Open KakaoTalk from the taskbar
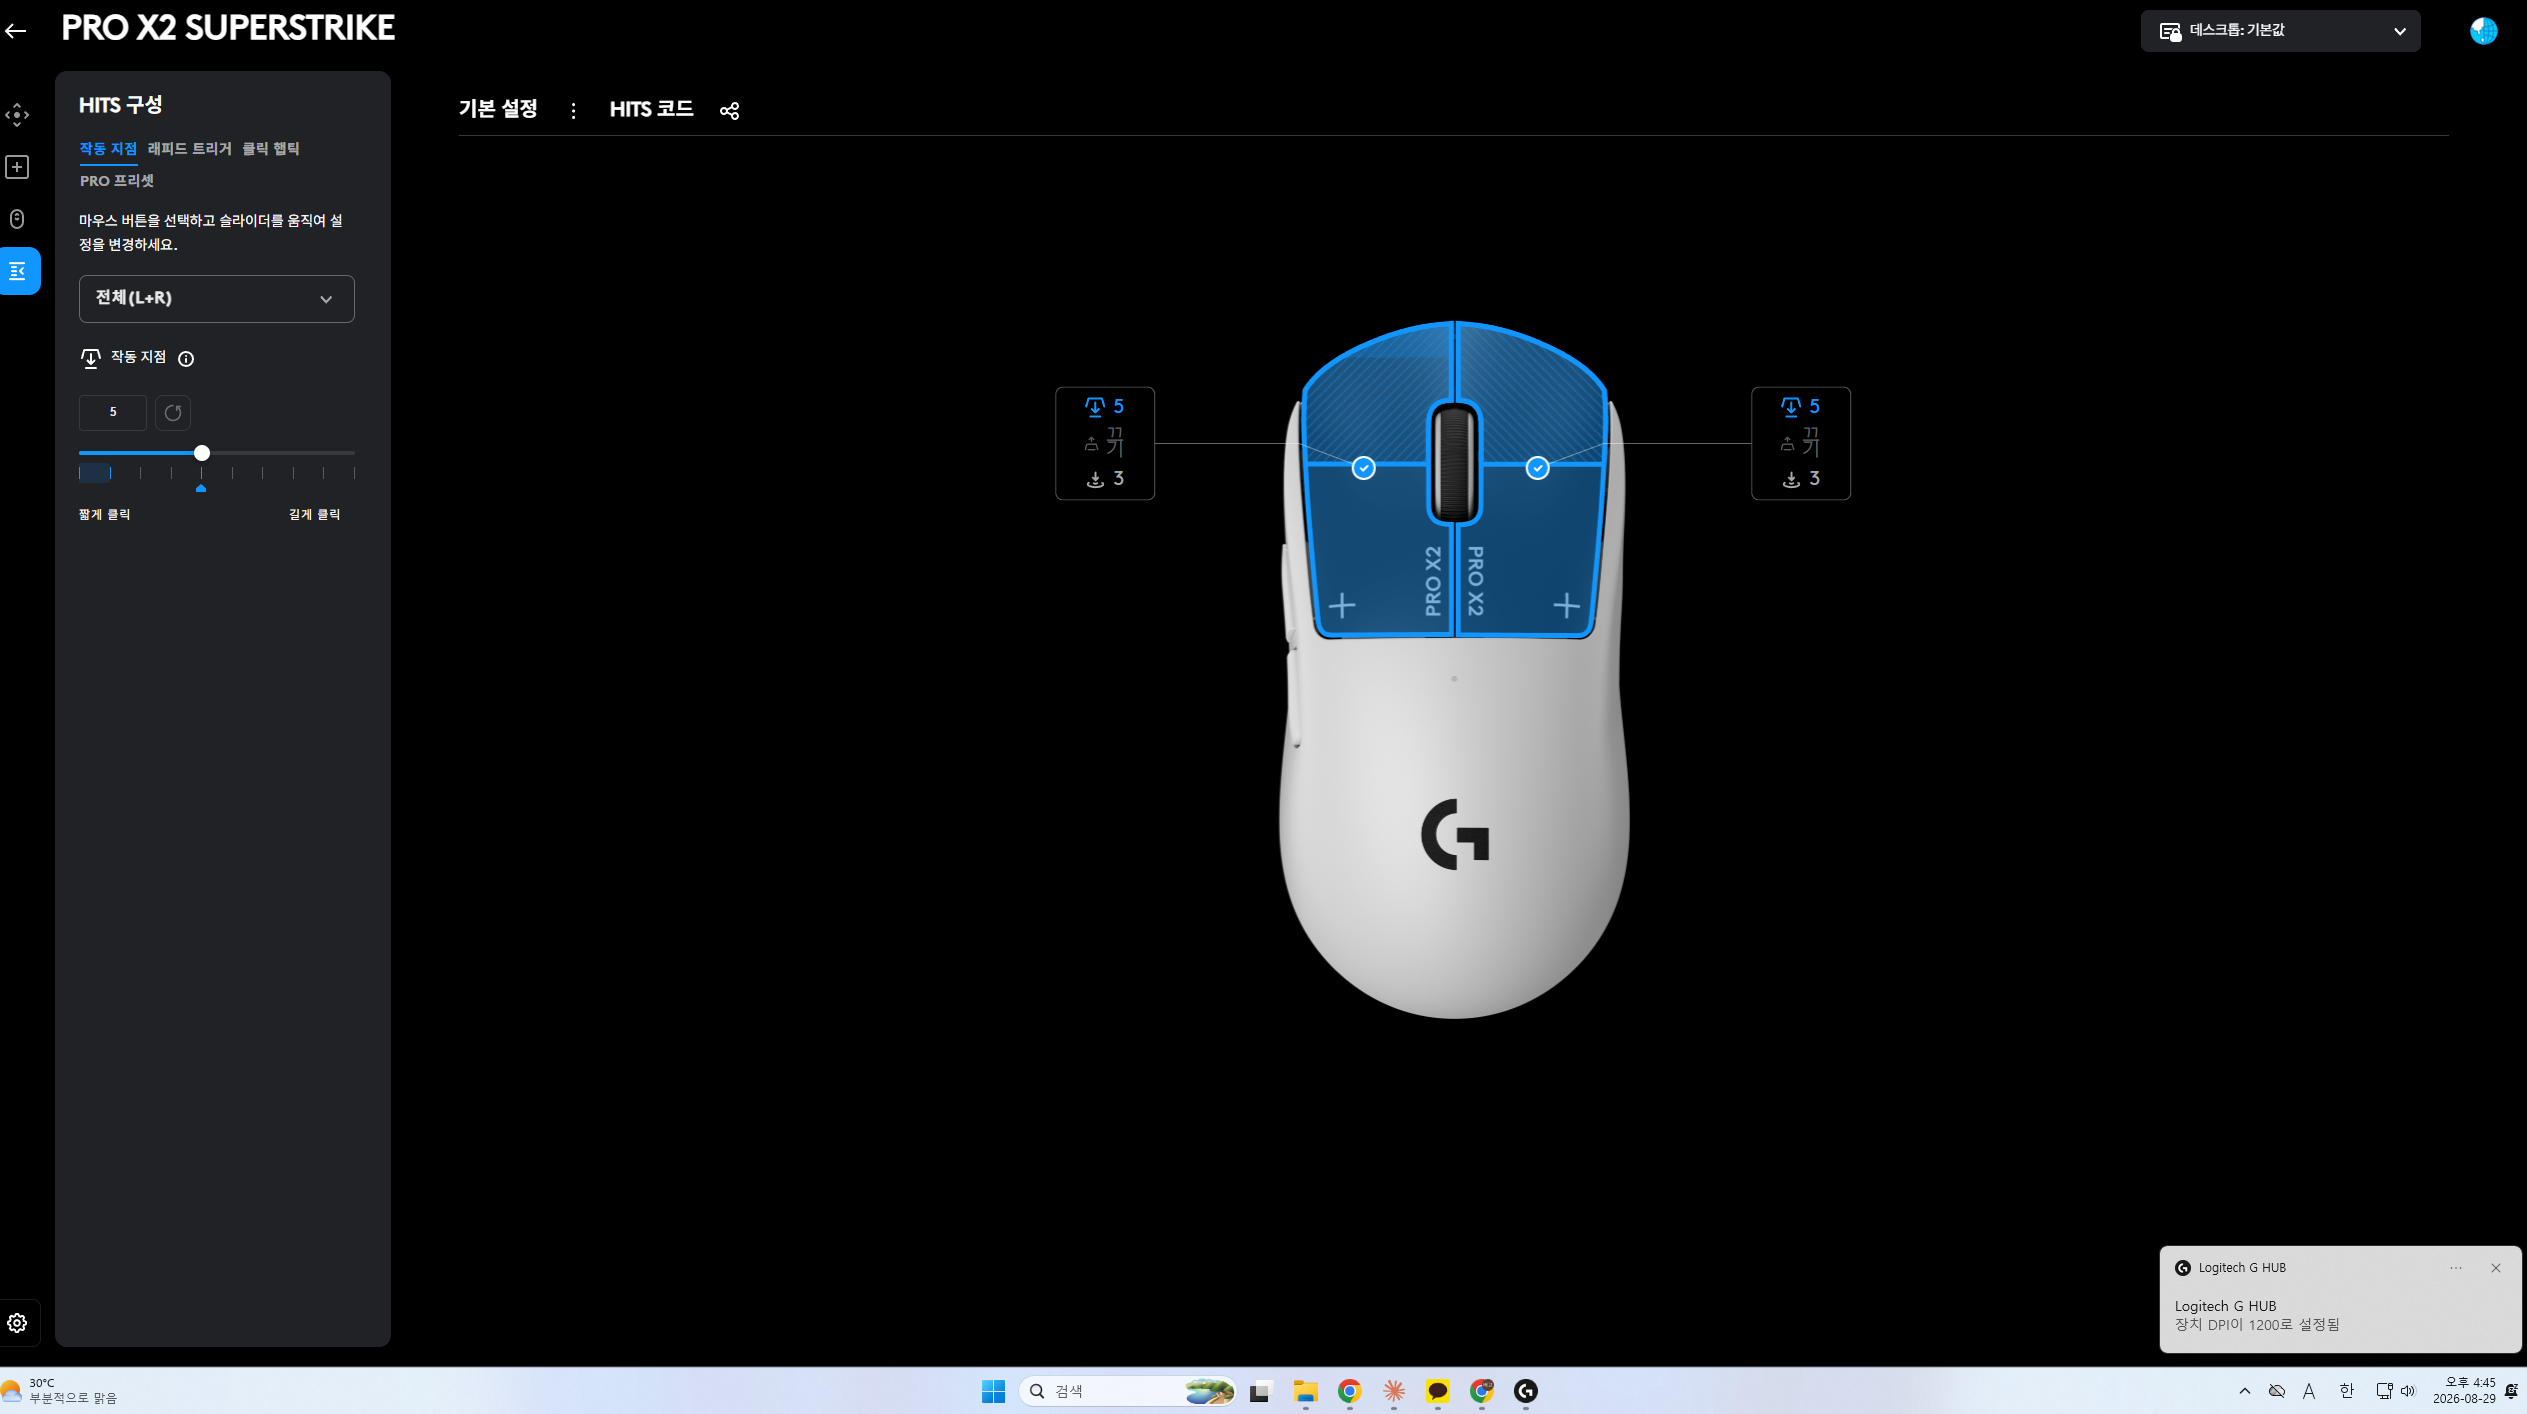 (x=1437, y=1391)
